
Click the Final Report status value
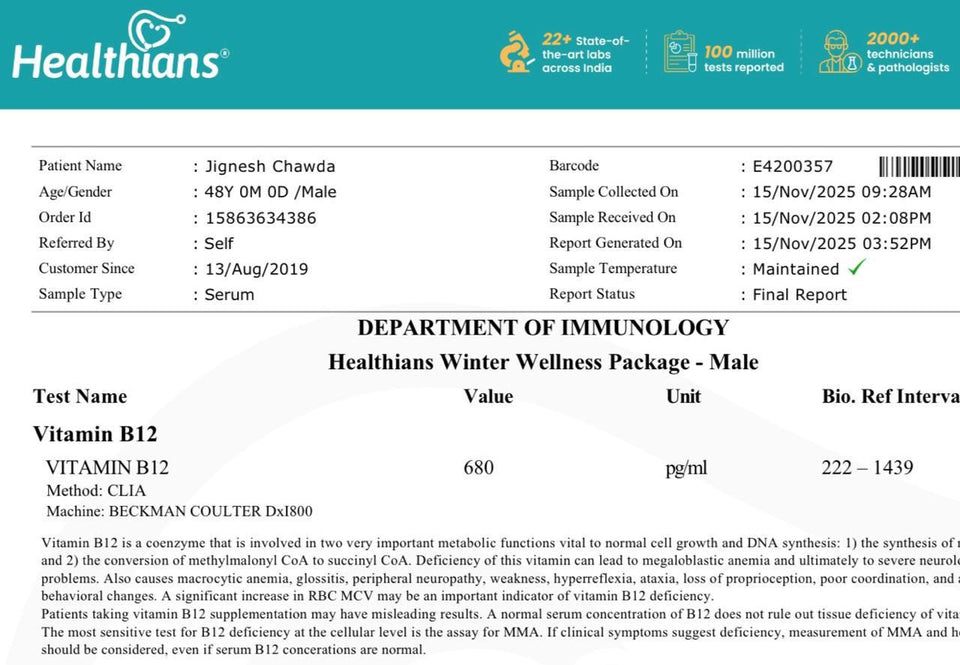click(800, 295)
